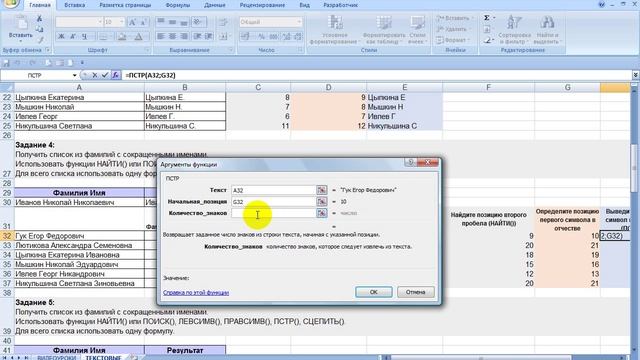Screen dimensions: 640x360
Task: Open Format as Table menu
Action: pyautogui.click(x=384, y=30)
